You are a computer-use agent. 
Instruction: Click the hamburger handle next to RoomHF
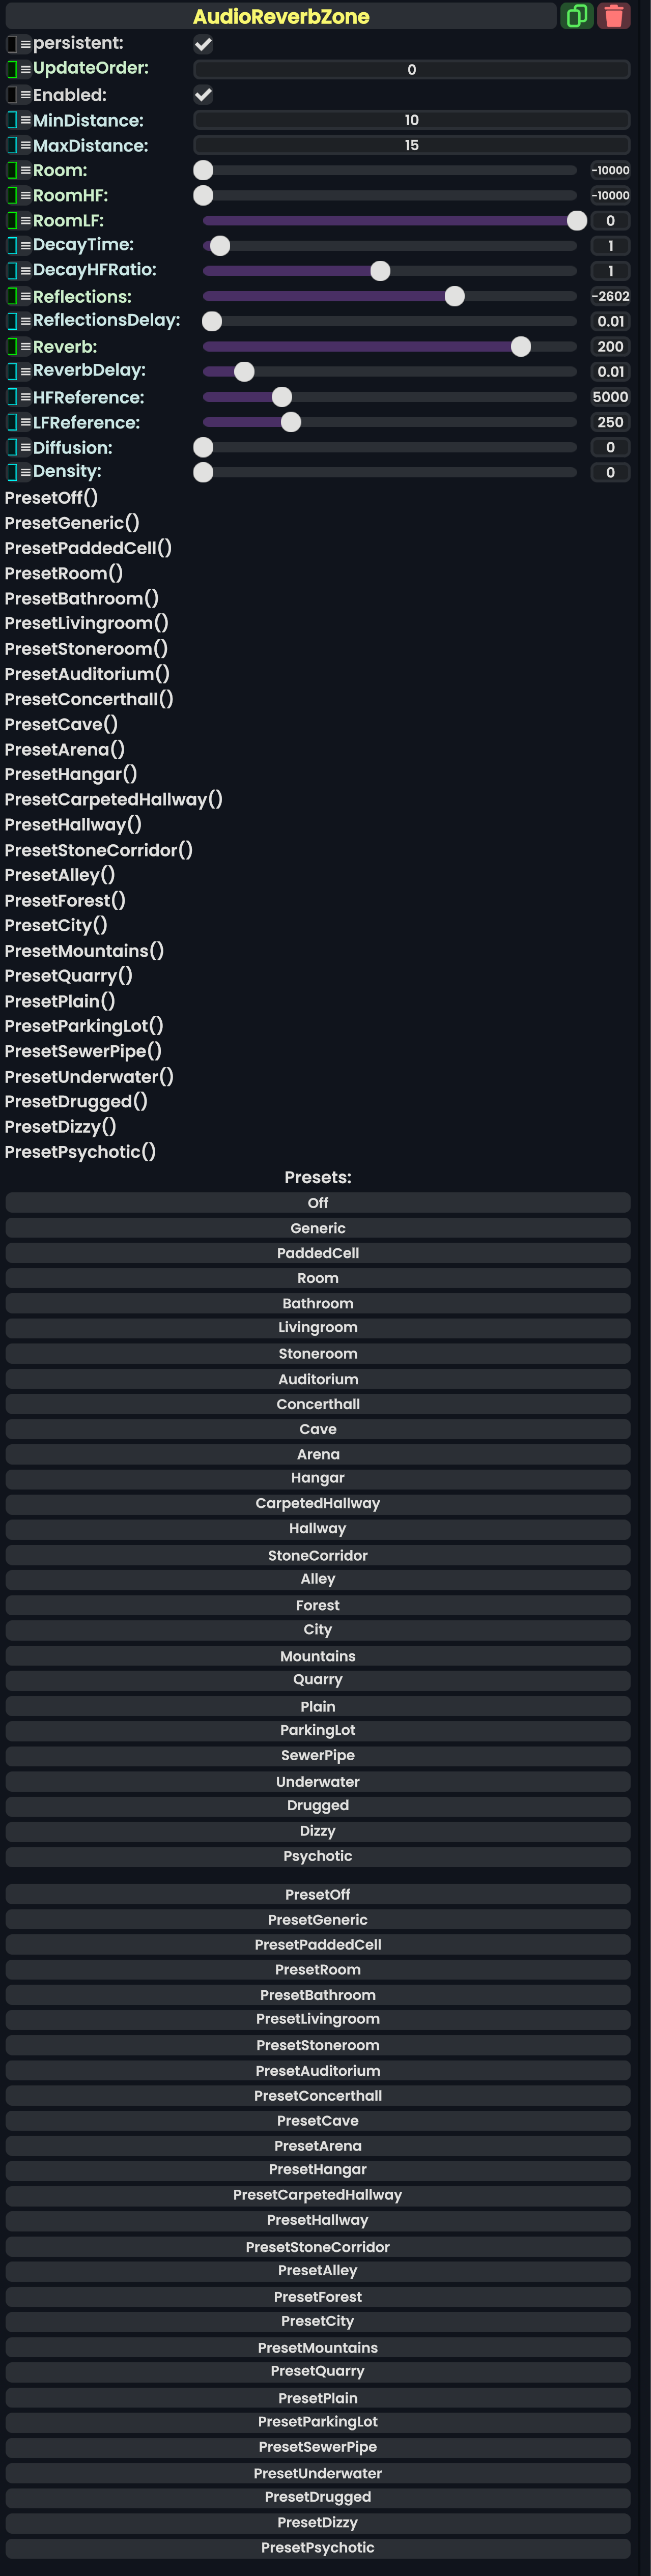(25, 196)
